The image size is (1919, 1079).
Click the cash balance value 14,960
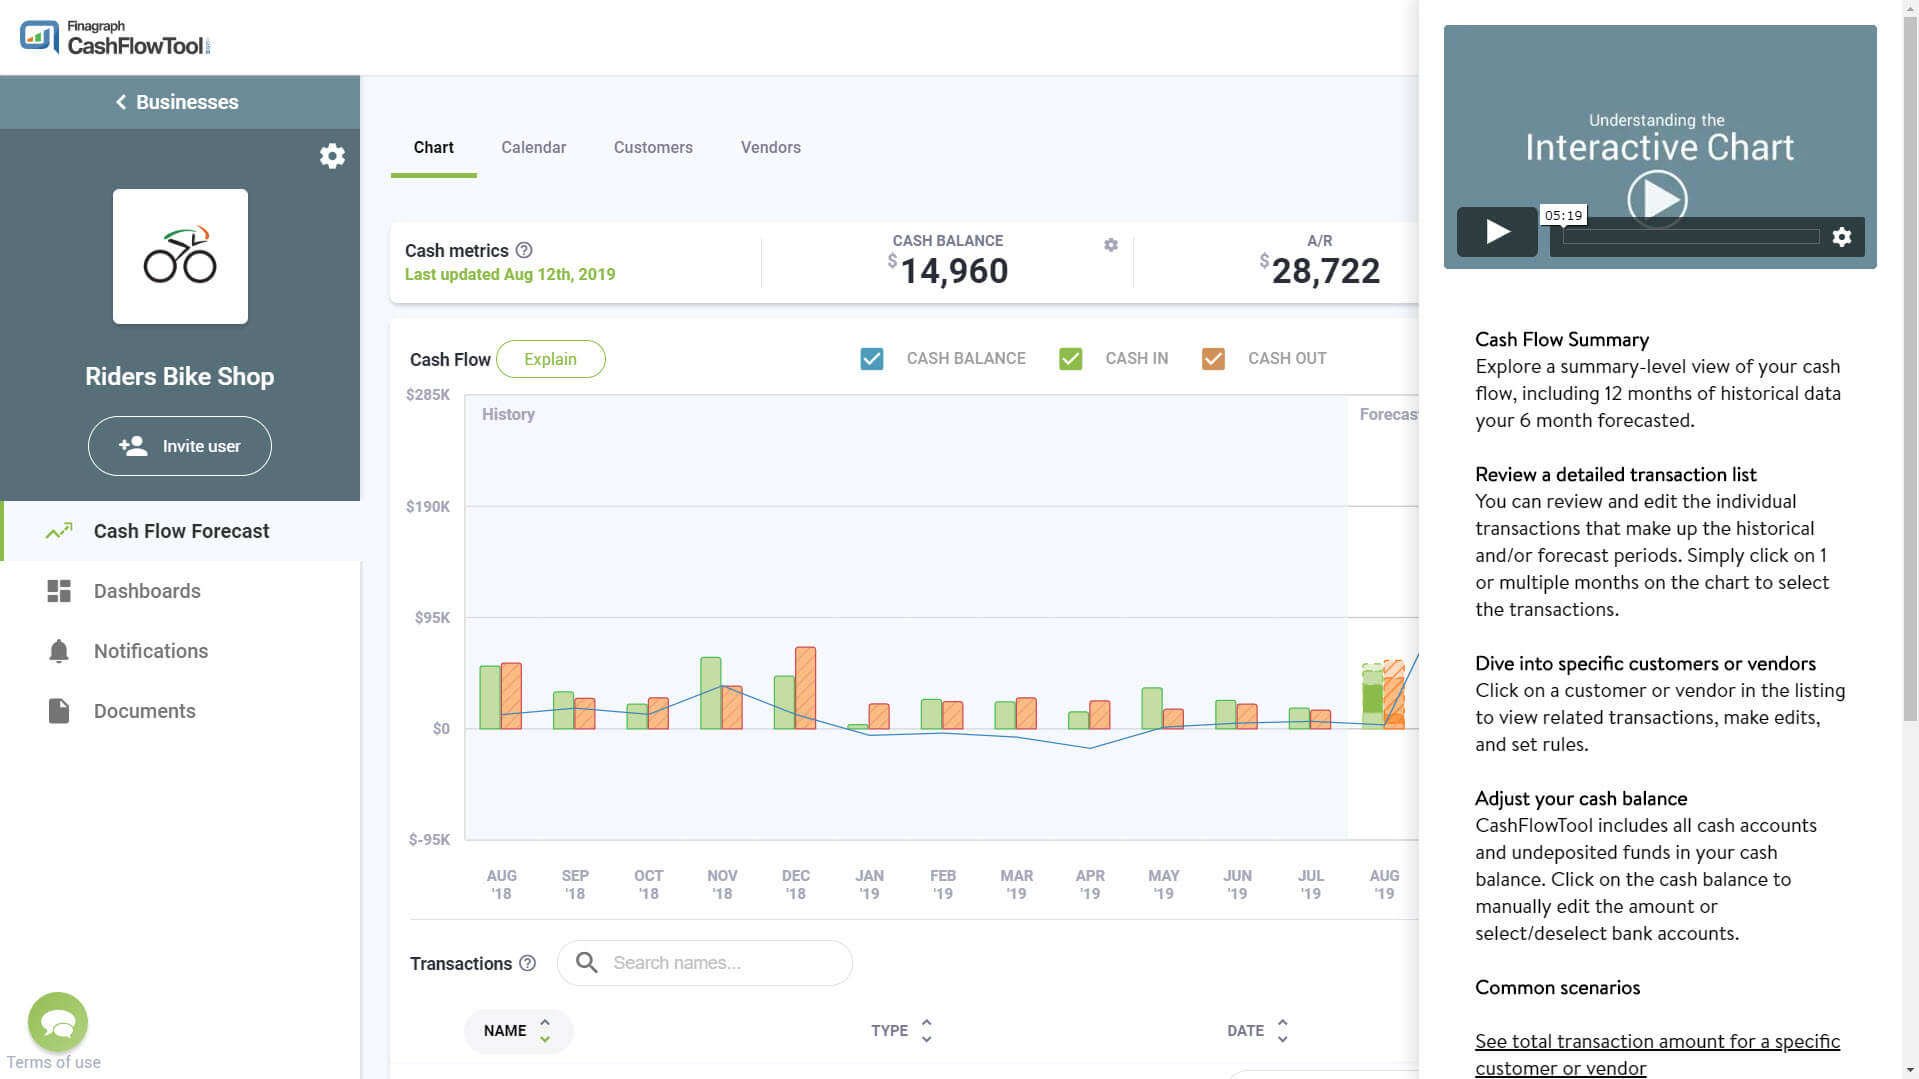click(954, 271)
